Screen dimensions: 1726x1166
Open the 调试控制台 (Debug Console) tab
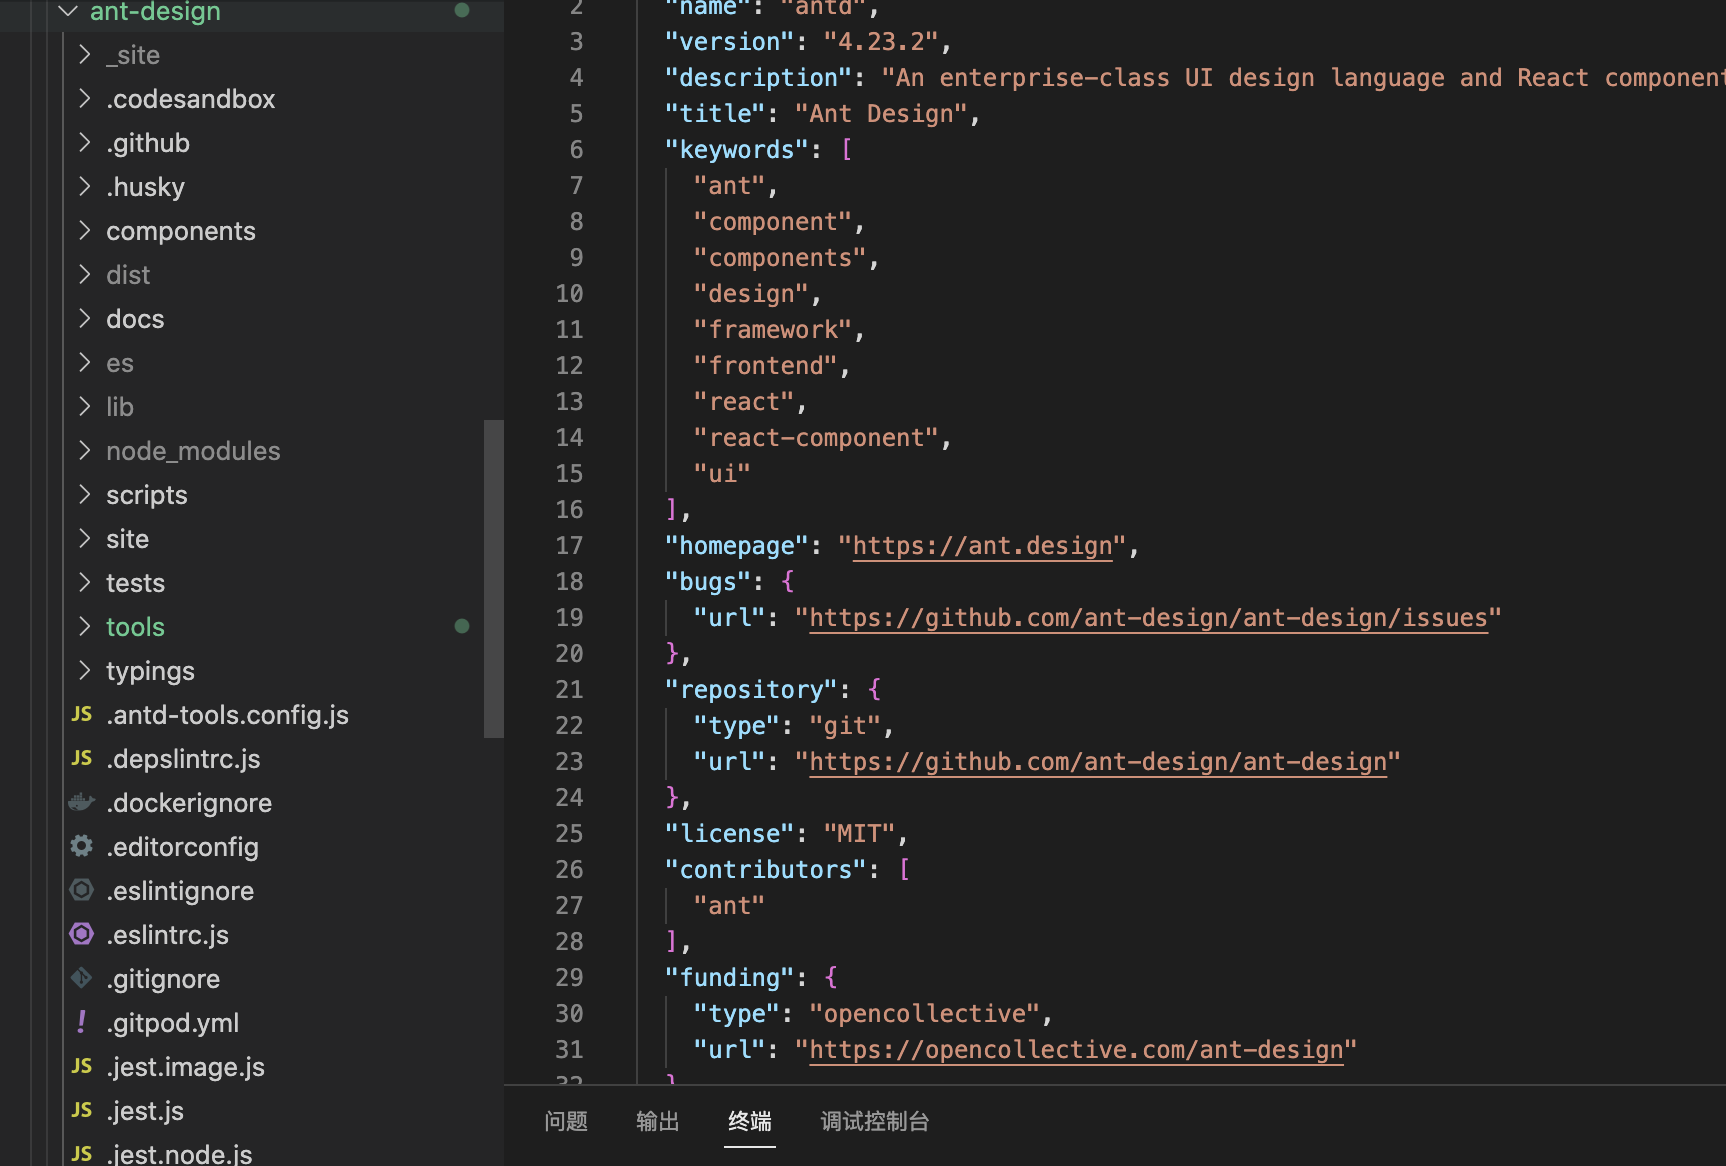pyautogui.click(x=875, y=1121)
